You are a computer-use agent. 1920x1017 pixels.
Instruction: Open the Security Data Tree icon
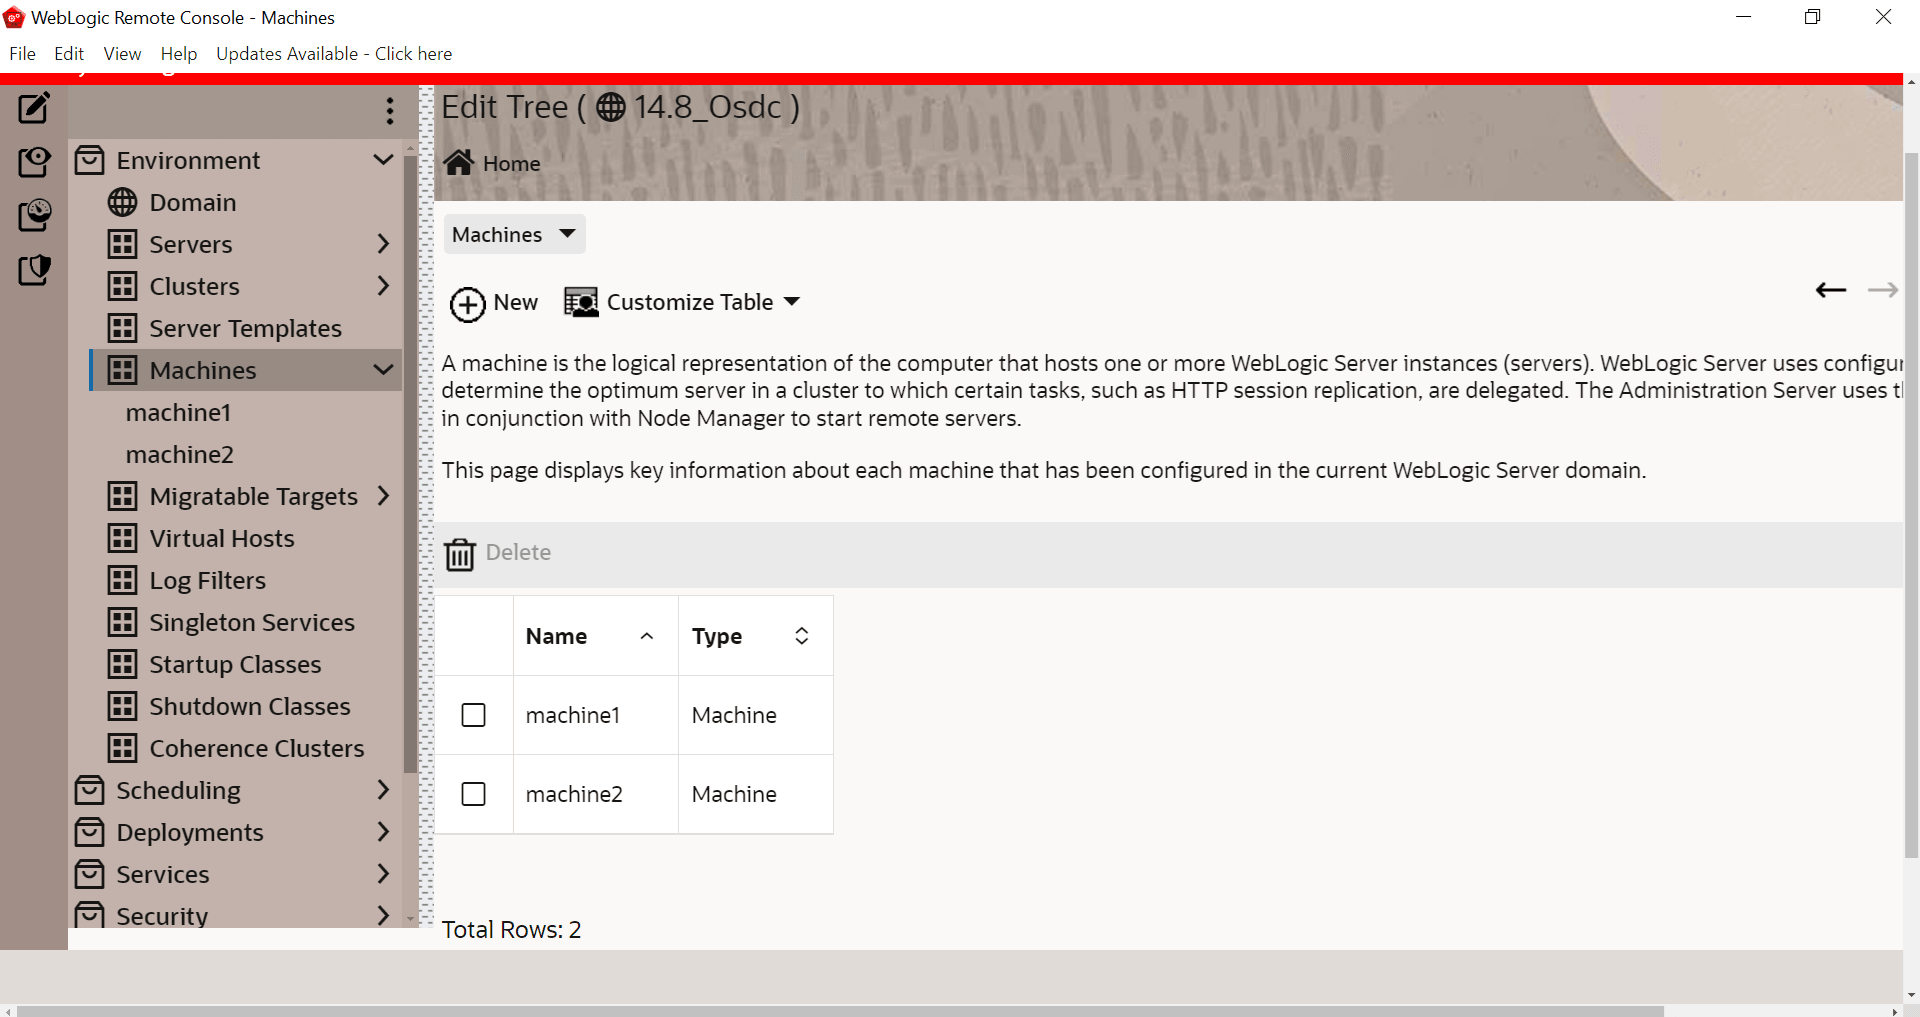pyautogui.click(x=34, y=269)
